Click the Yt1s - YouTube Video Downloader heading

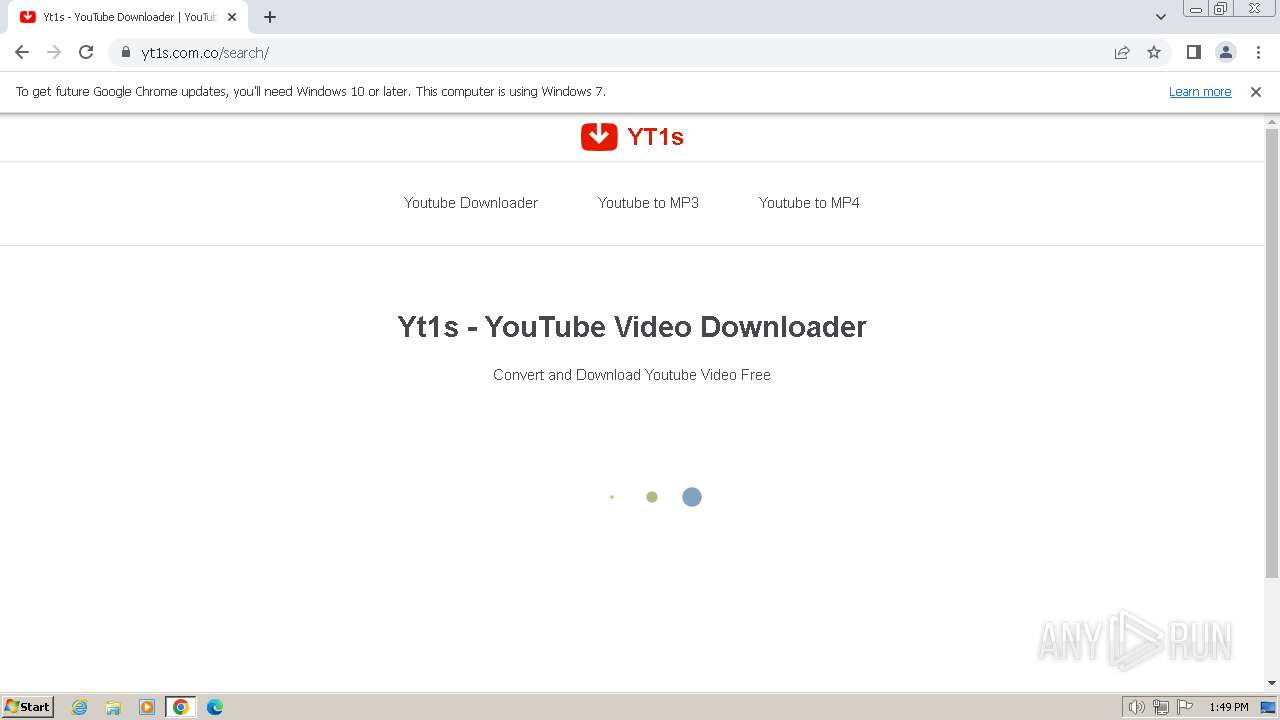[x=632, y=327]
